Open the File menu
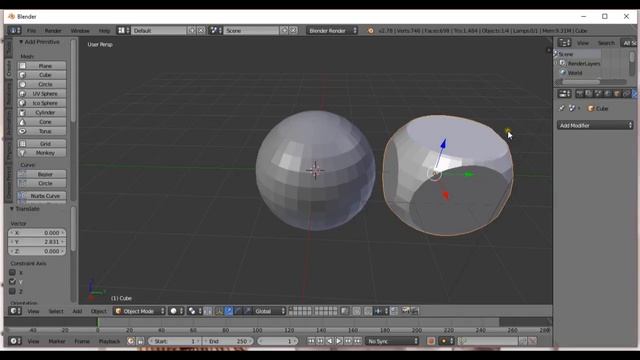 tap(31, 31)
